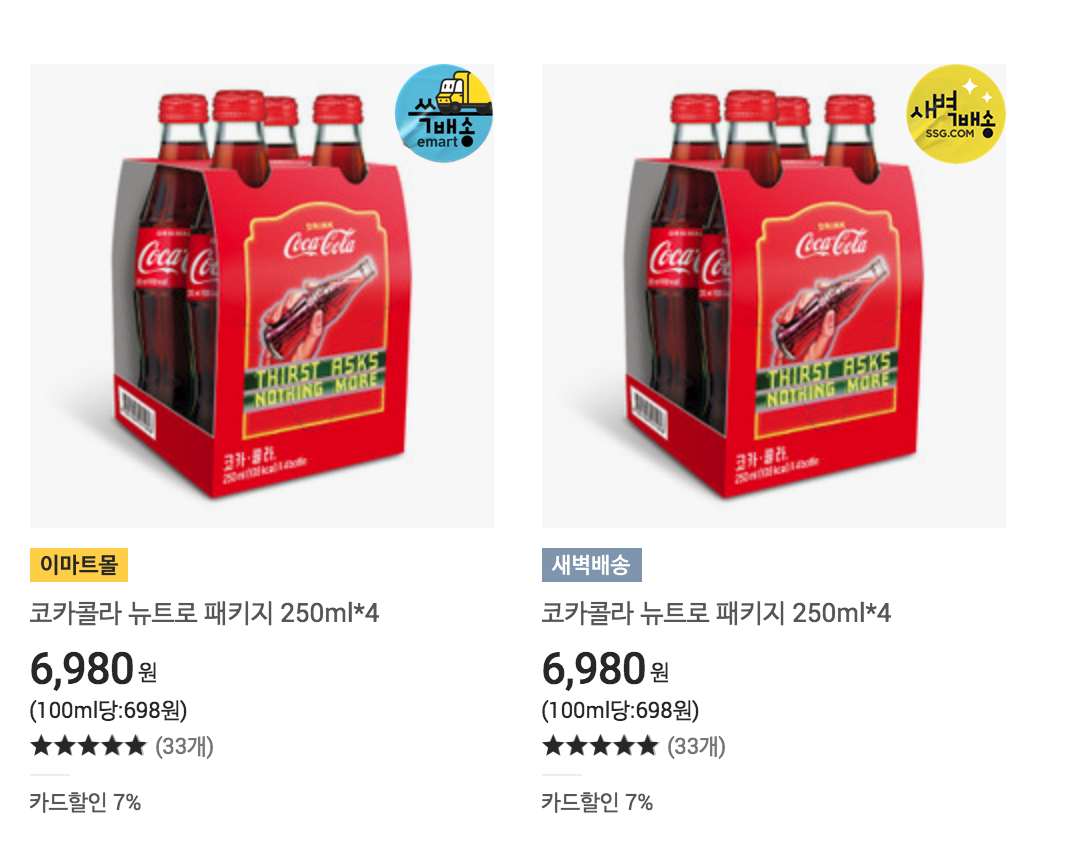Click the left product's star rating

pos(89,745)
